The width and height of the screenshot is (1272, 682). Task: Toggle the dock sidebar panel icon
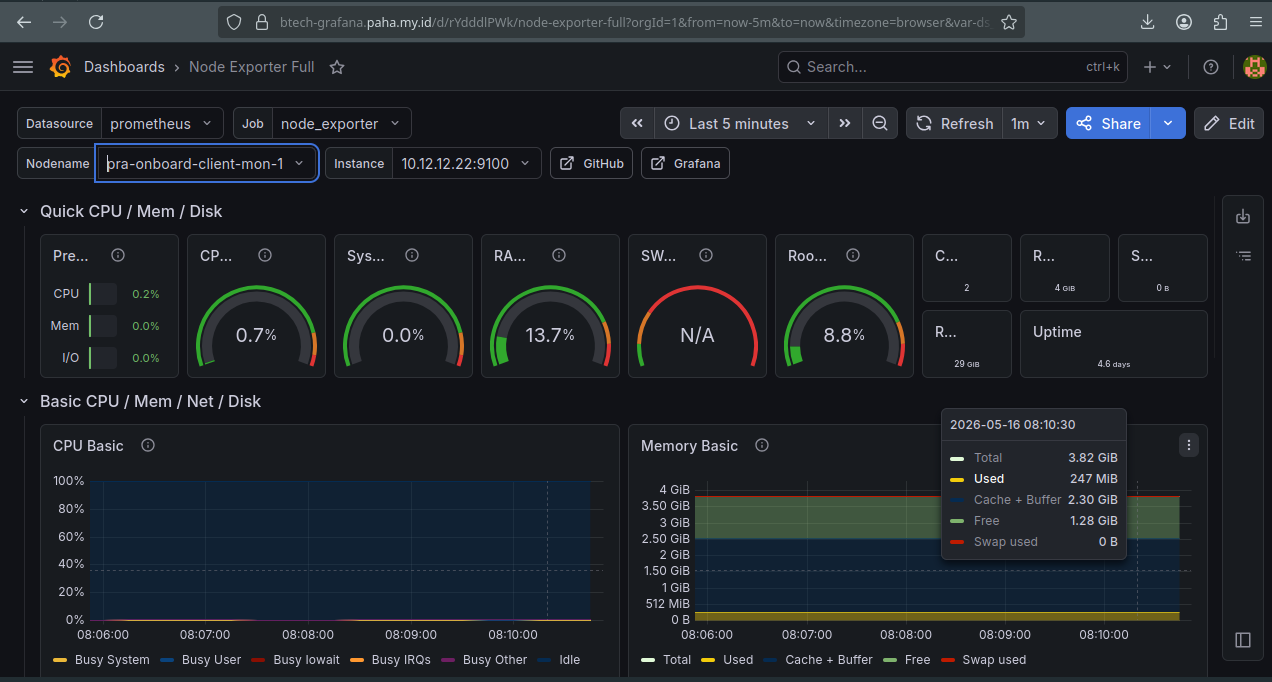point(1243,640)
